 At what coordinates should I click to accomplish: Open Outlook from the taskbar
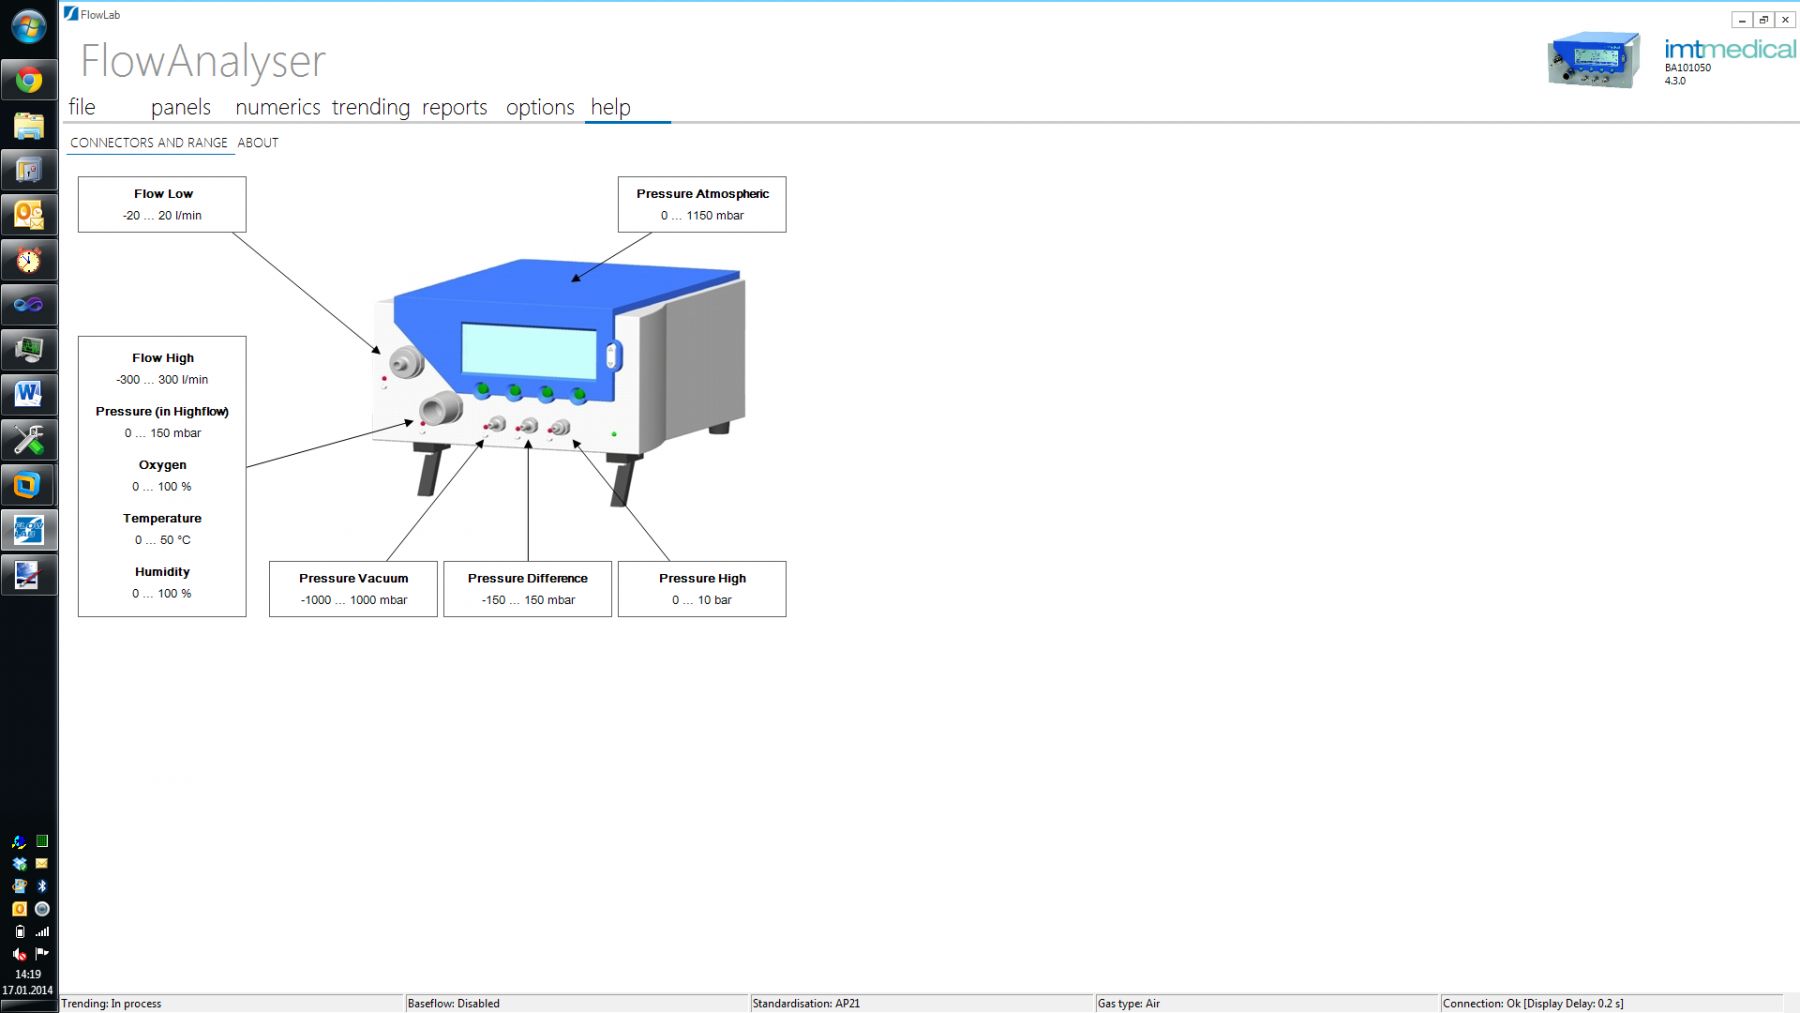28,214
